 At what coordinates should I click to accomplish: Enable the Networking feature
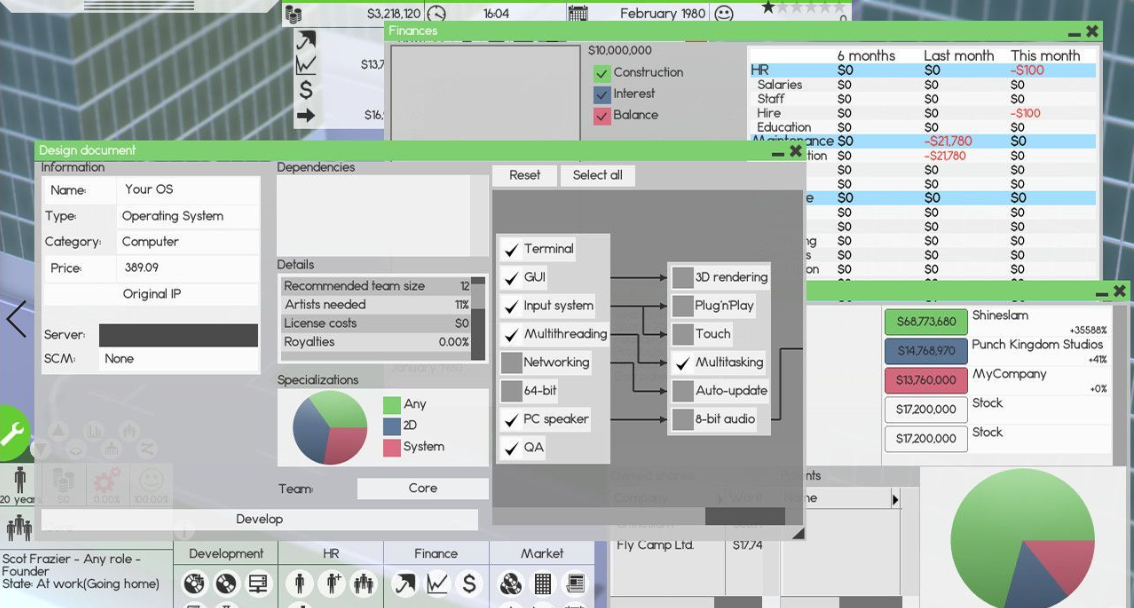point(511,363)
